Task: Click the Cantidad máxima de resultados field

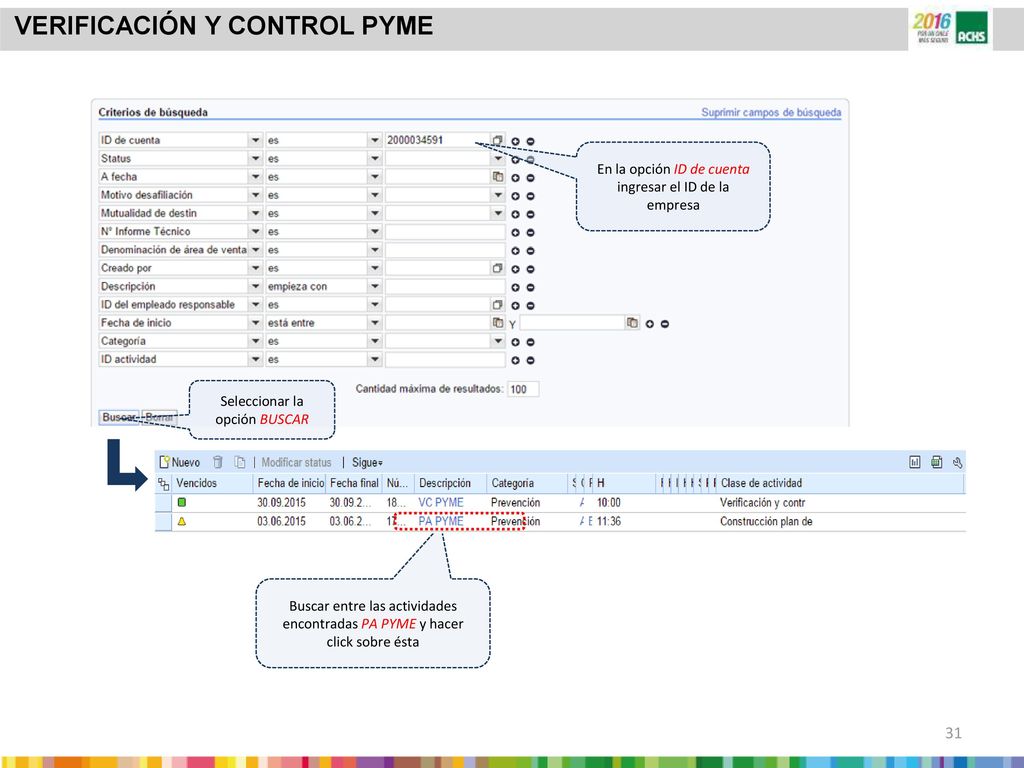Action: pos(523,389)
